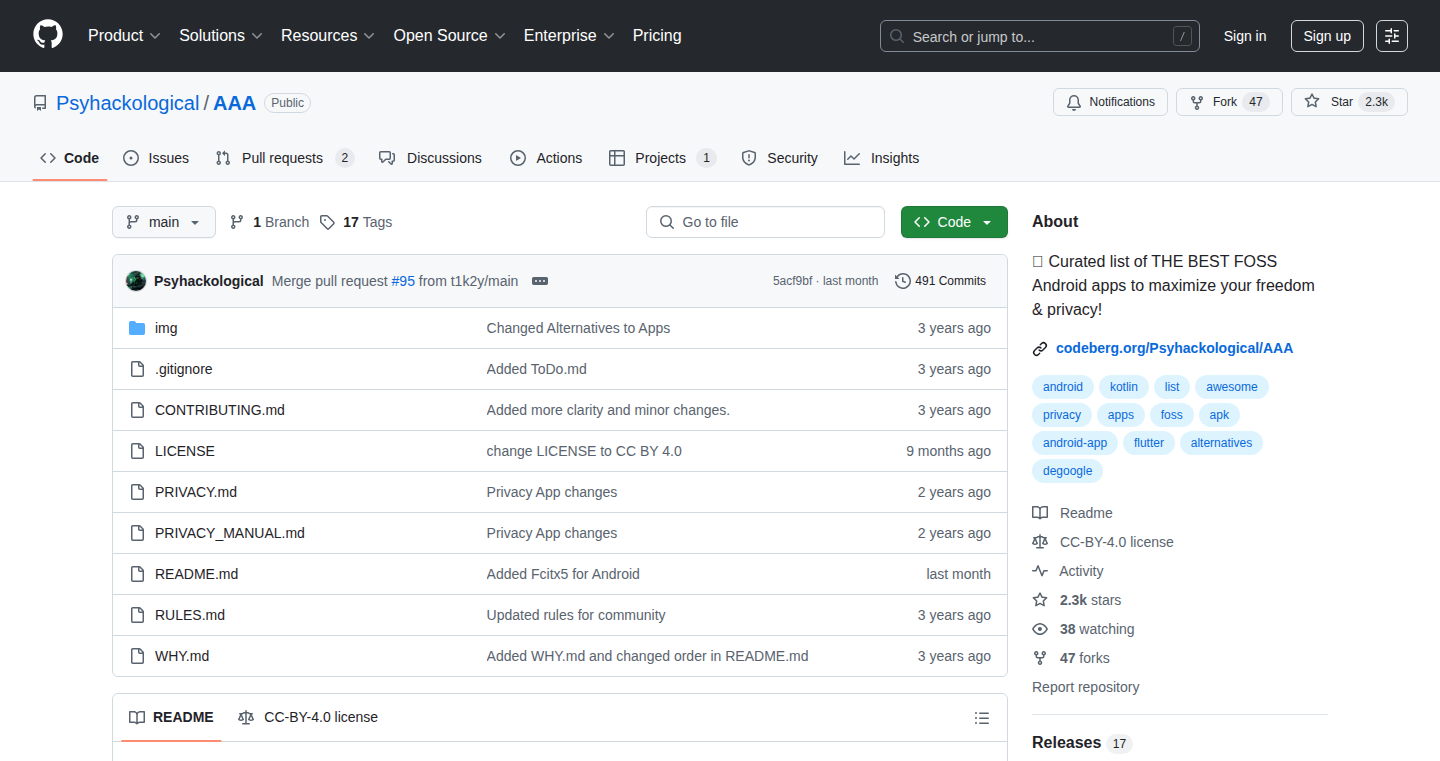Viewport: 1440px width, 761px height.
Task: Click the .gitignore file icon
Action: [137, 369]
